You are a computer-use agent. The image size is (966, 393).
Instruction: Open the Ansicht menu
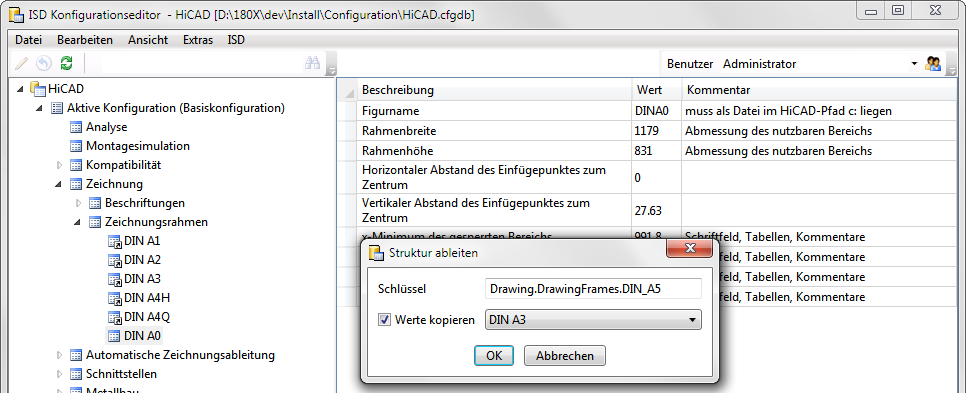[148, 40]
